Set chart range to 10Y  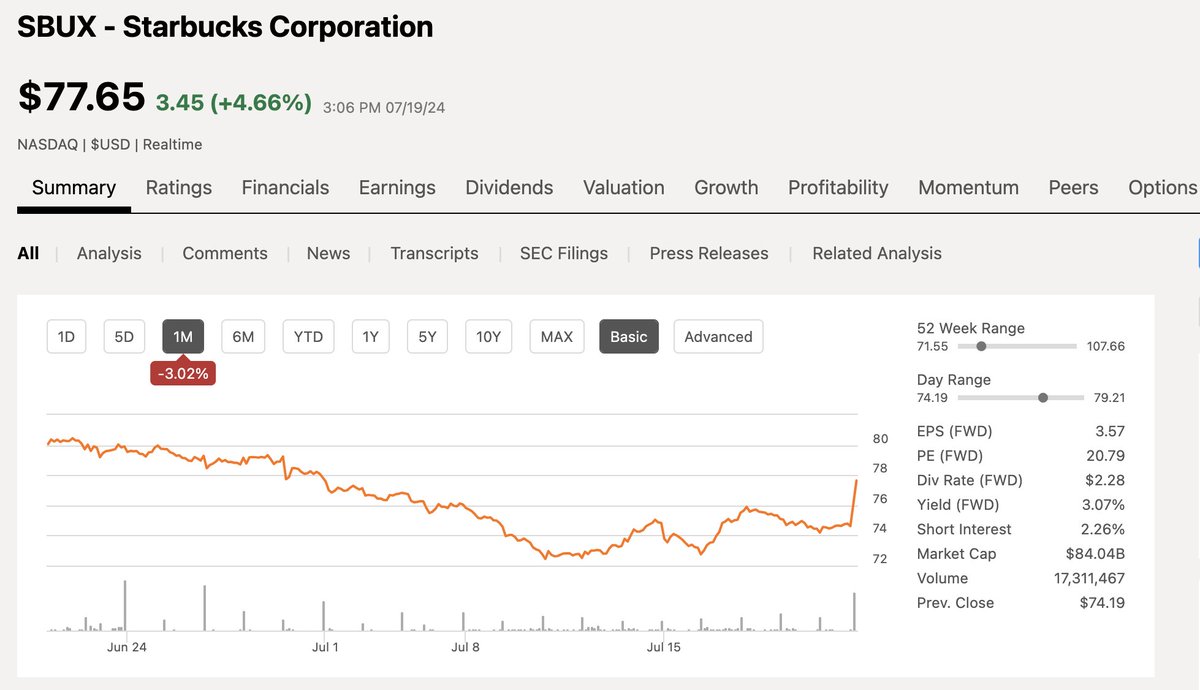(488, 337)
